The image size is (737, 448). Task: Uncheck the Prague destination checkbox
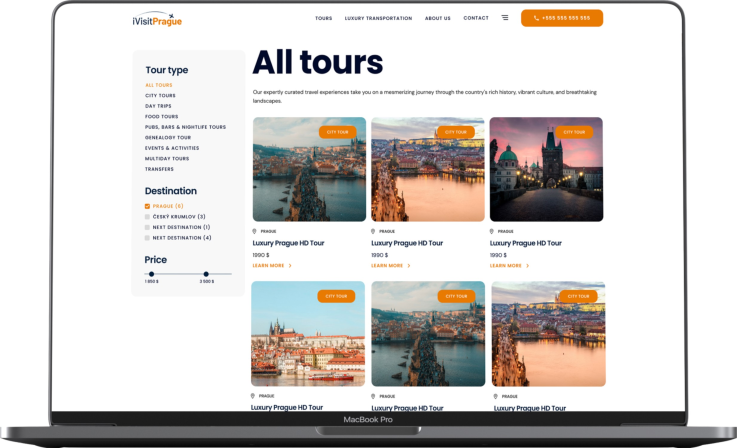pyautogui.click(x=148, y=206)
